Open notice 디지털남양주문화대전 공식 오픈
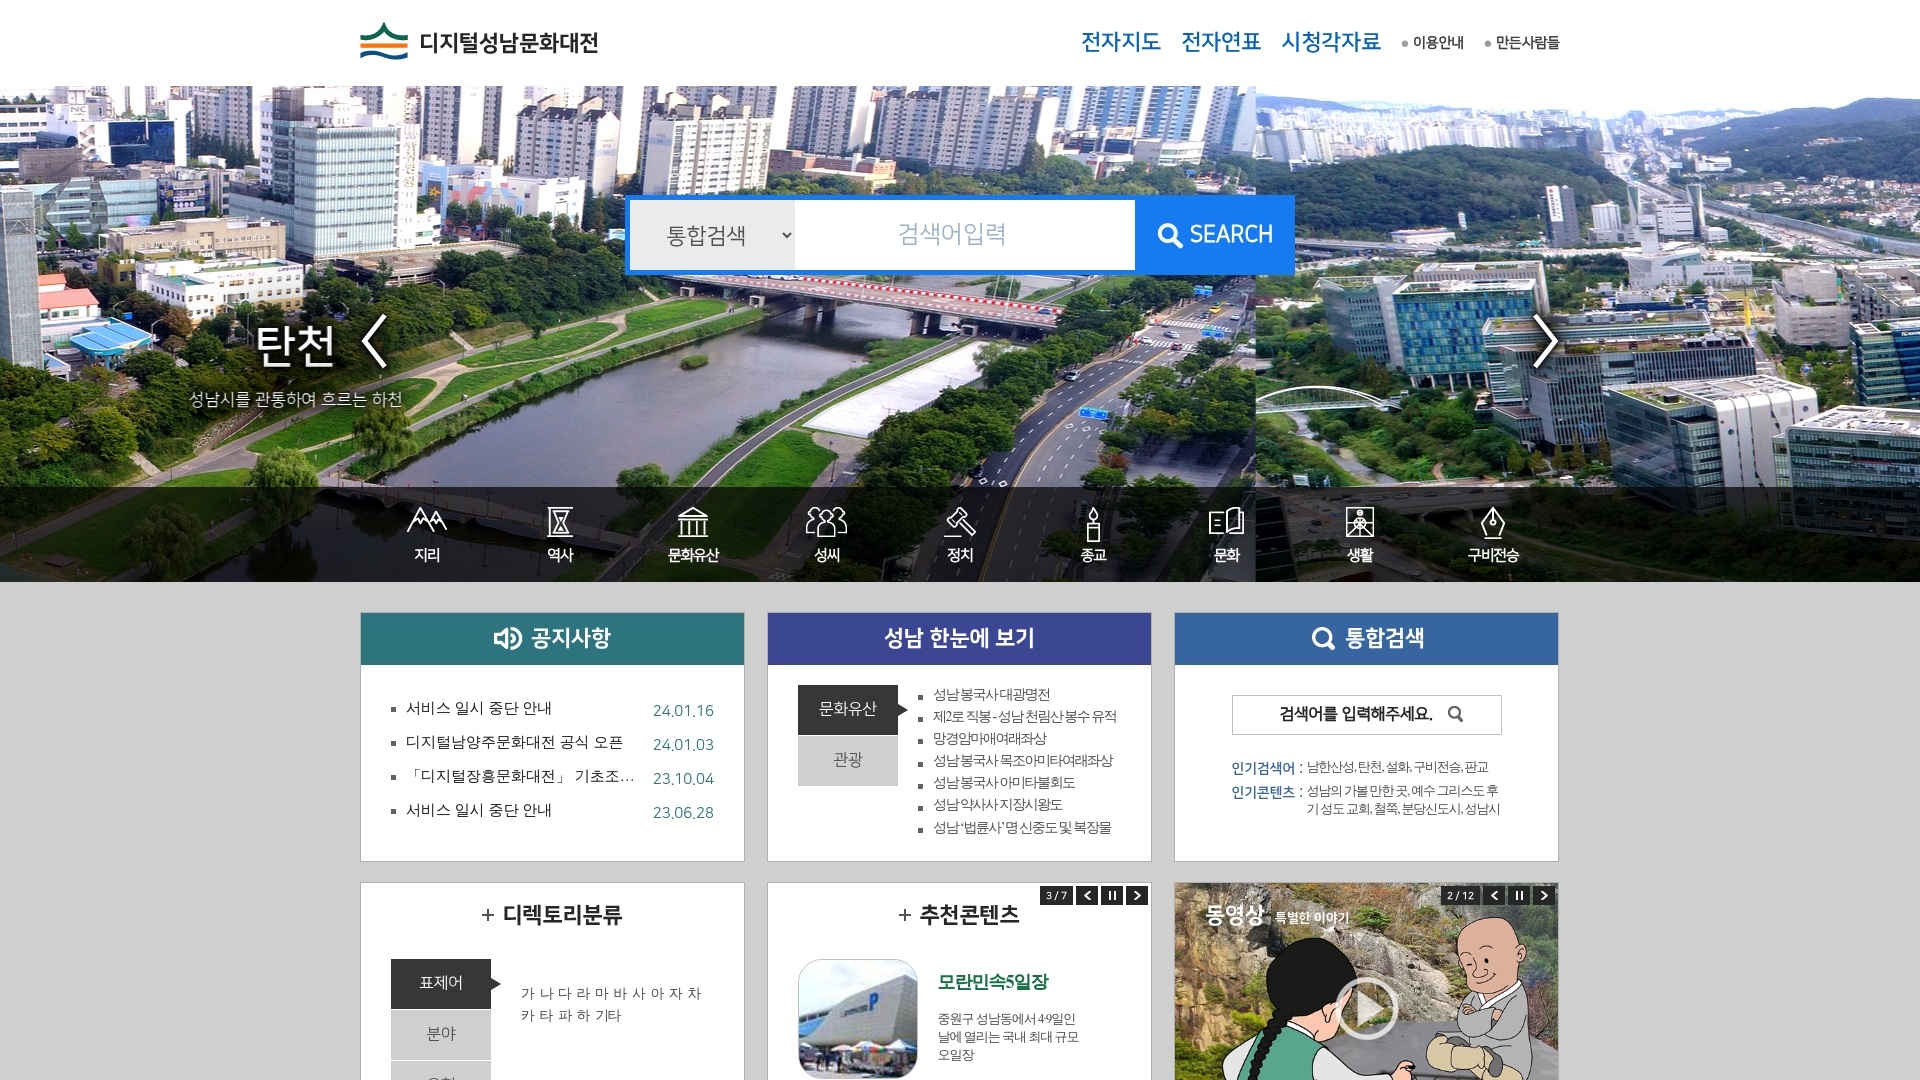This screenshot has width=1920, height=1080. (x=514, y=743)
